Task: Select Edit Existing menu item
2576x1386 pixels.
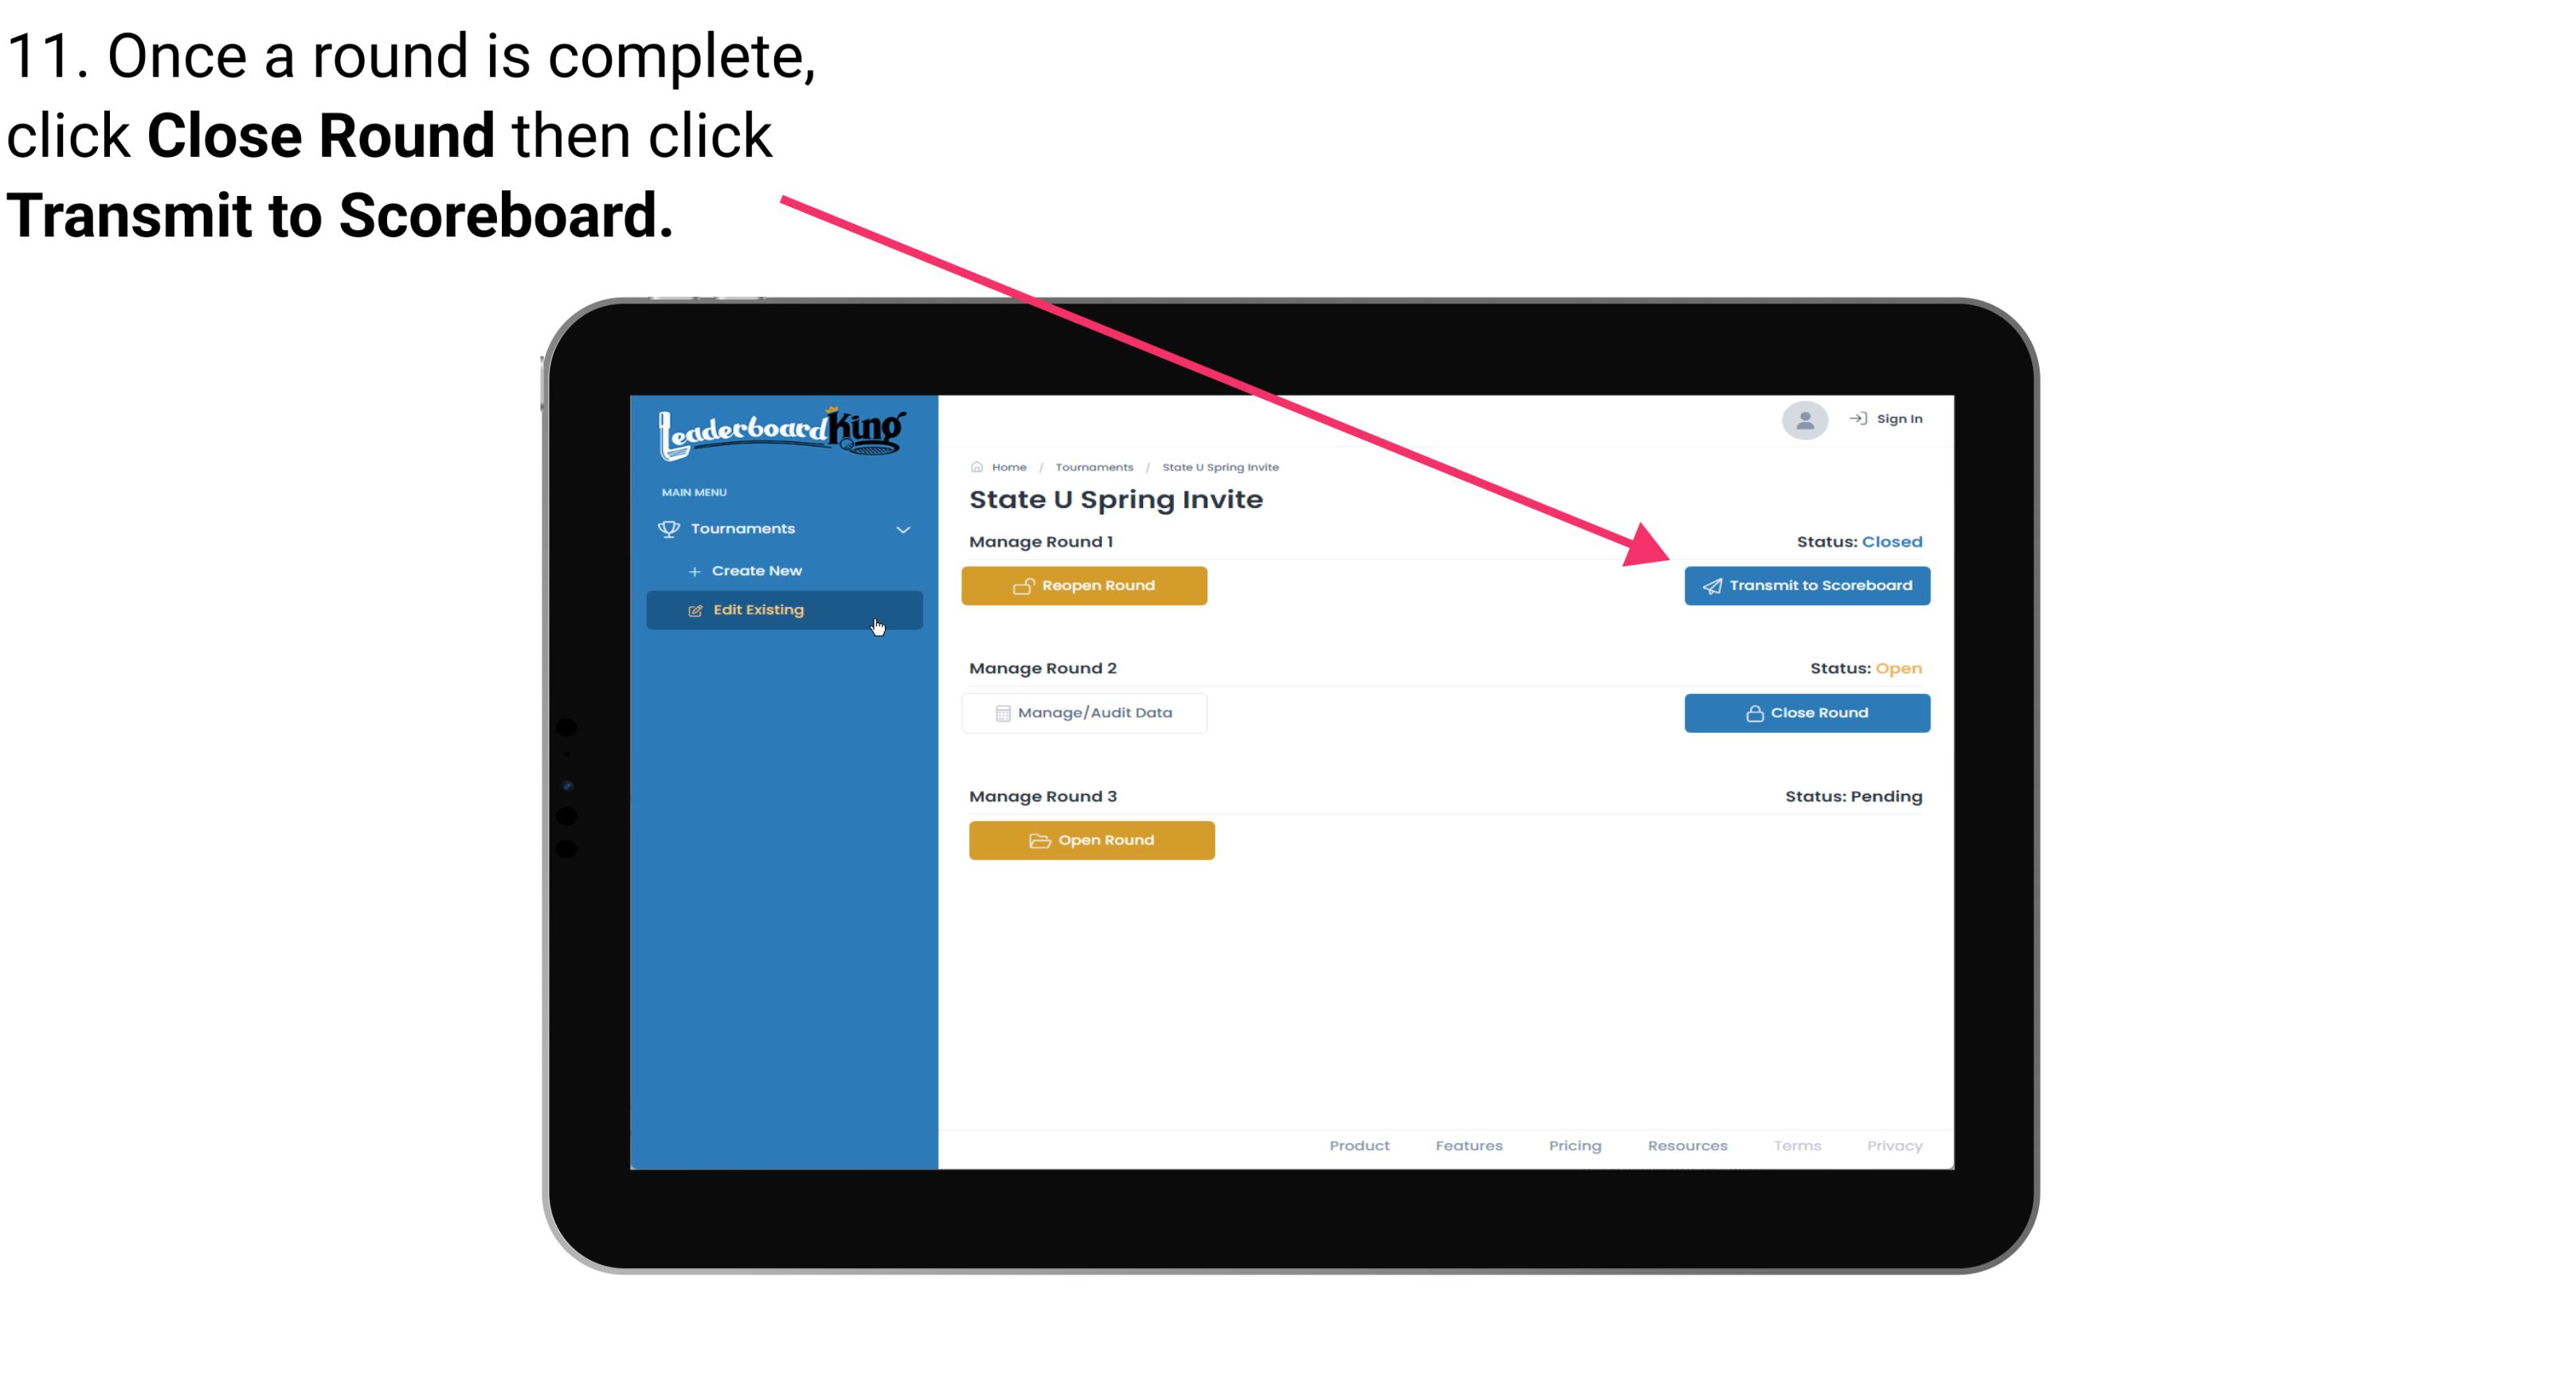Action: (785, 609)
